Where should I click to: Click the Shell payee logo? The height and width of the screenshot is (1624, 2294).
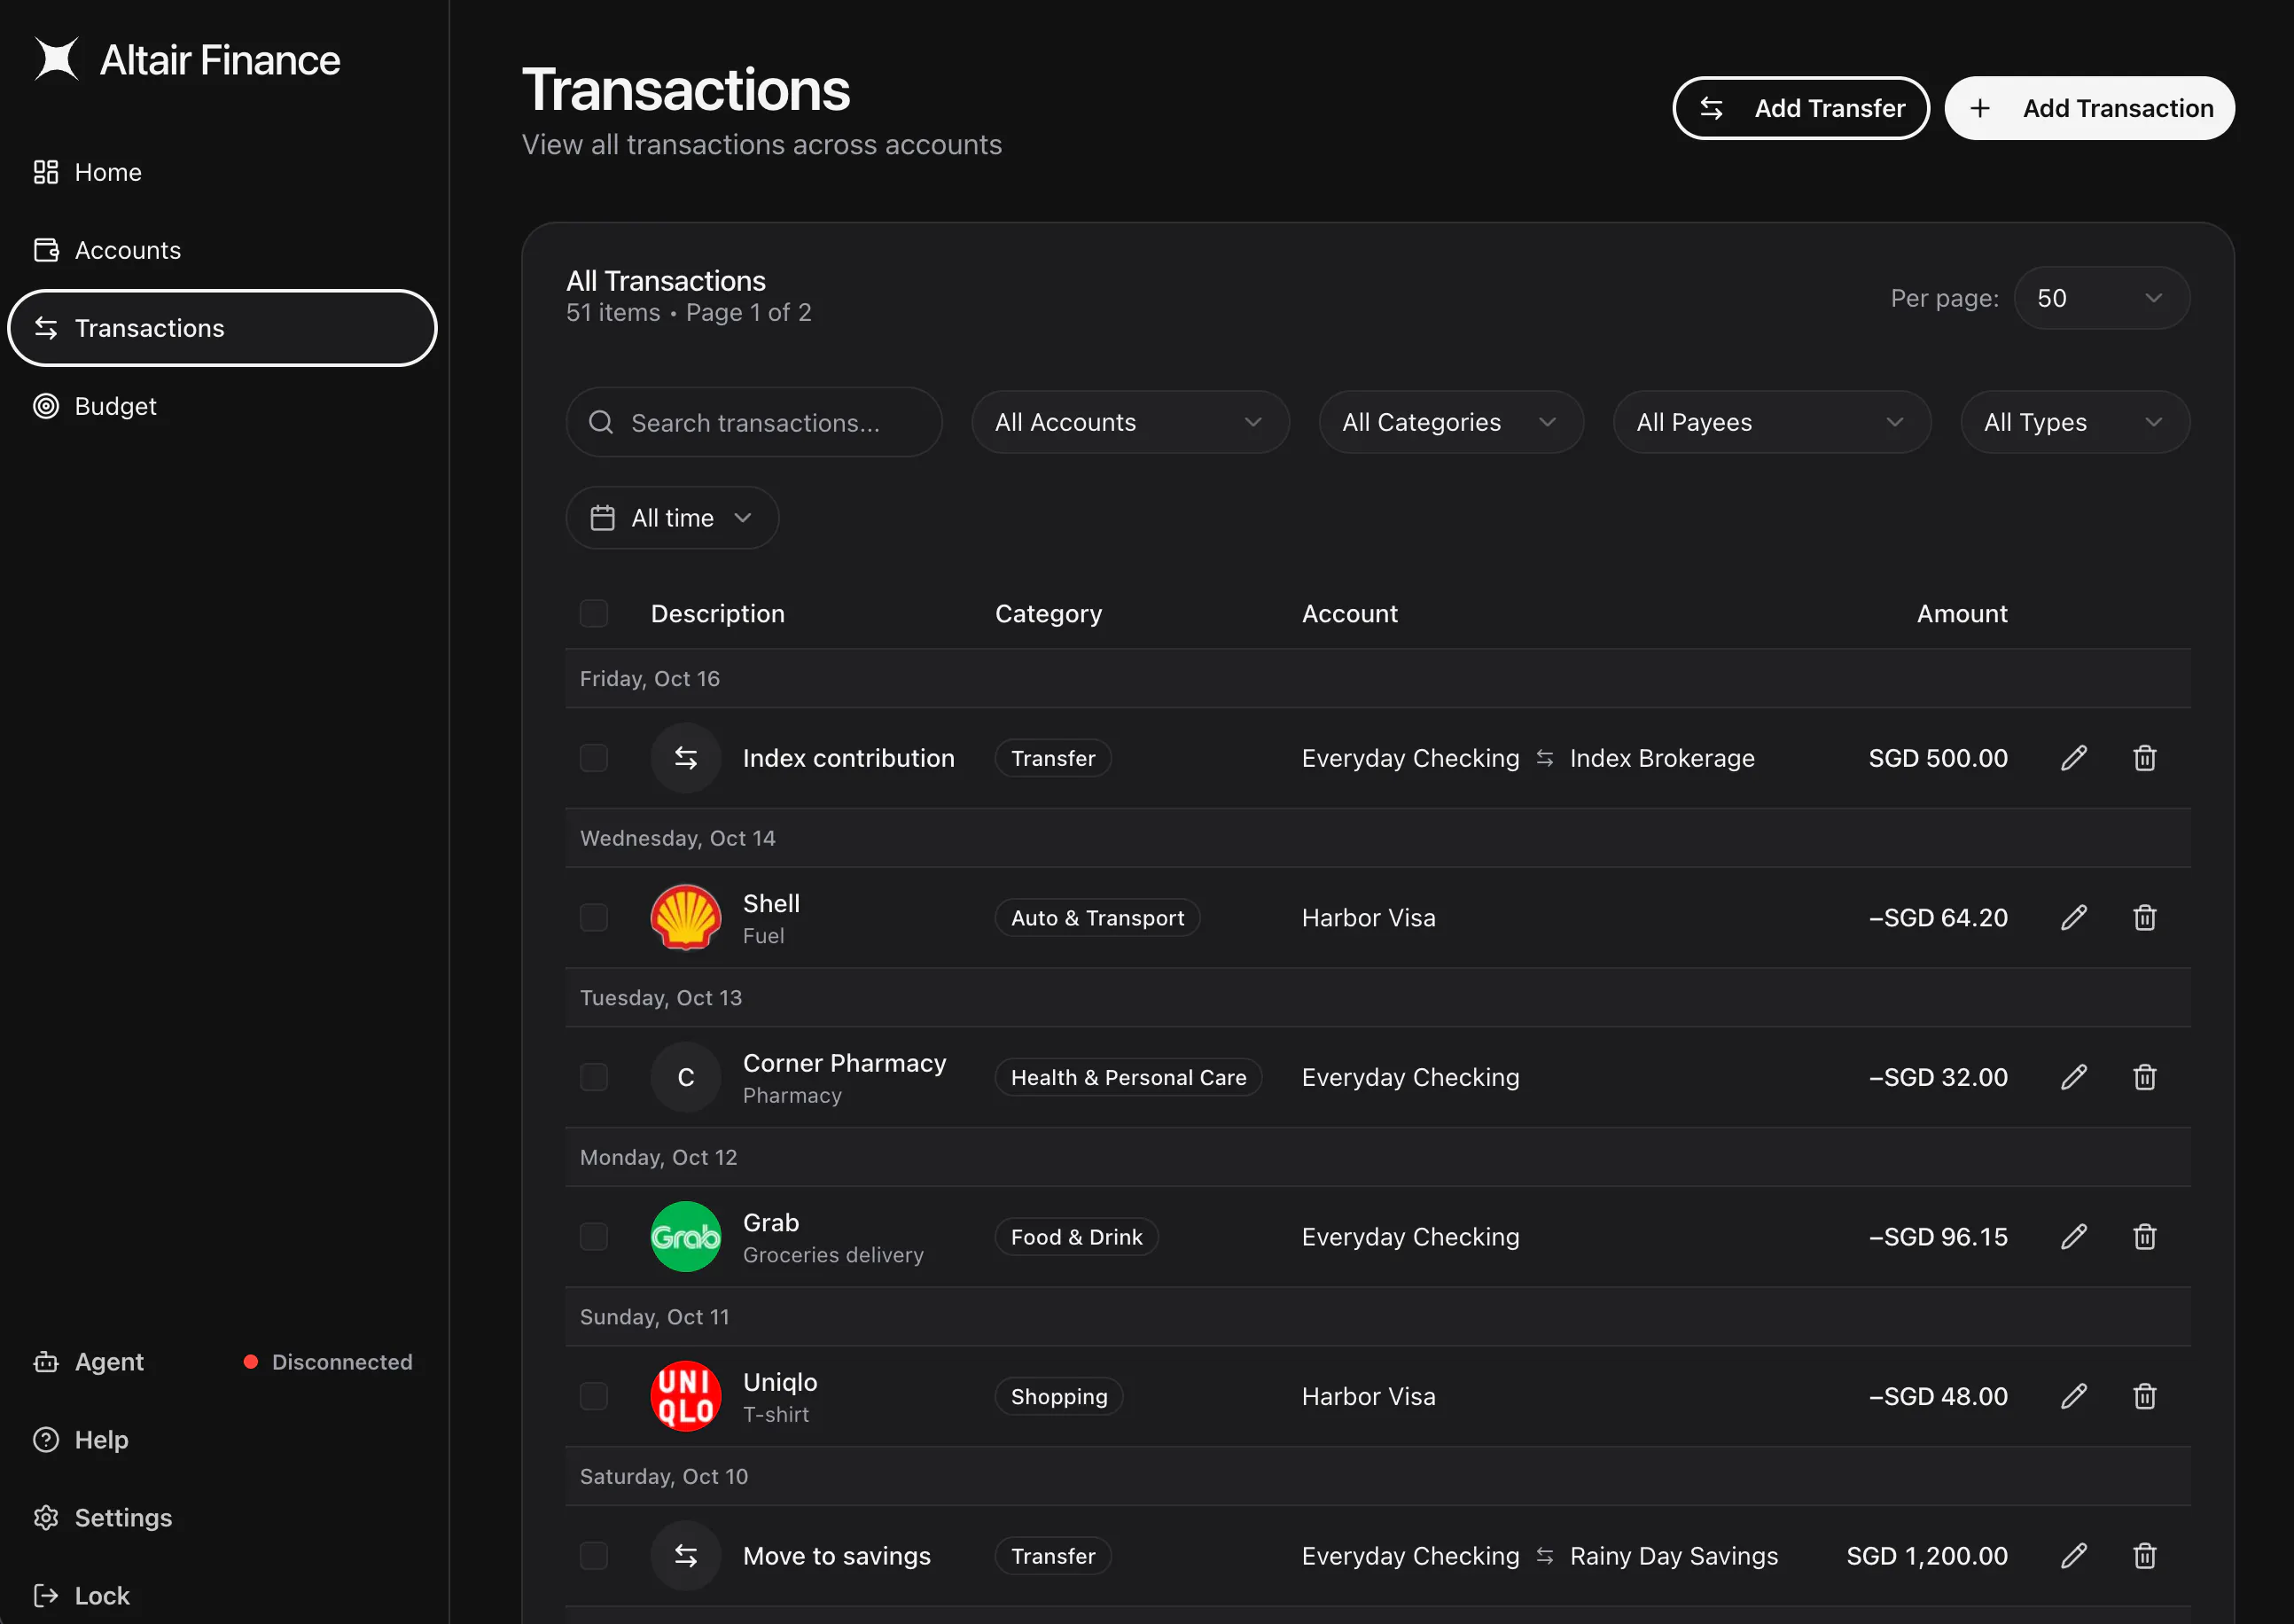686,918
